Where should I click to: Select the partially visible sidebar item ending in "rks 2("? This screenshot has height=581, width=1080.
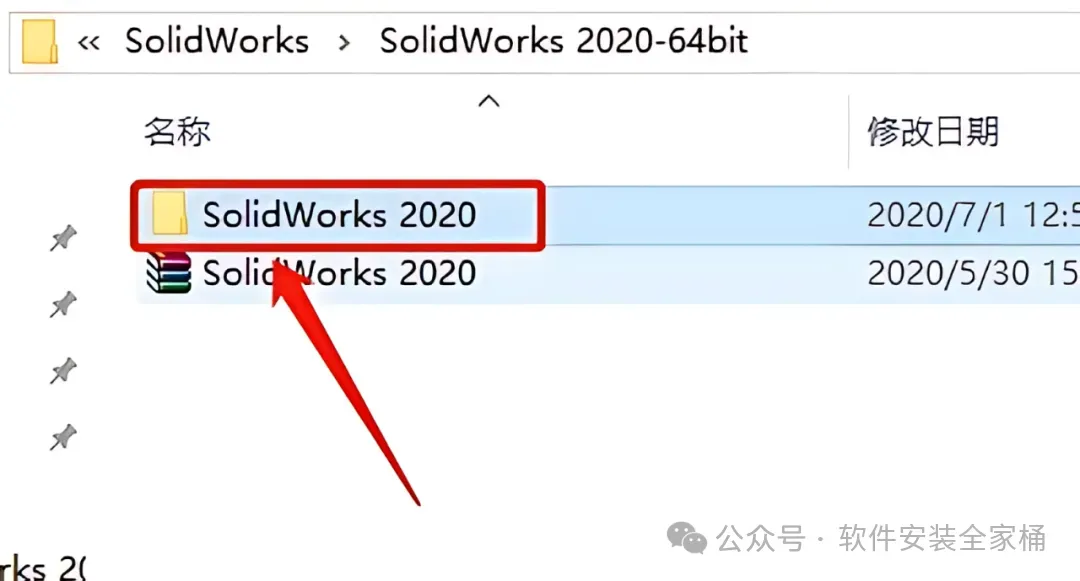43,567
